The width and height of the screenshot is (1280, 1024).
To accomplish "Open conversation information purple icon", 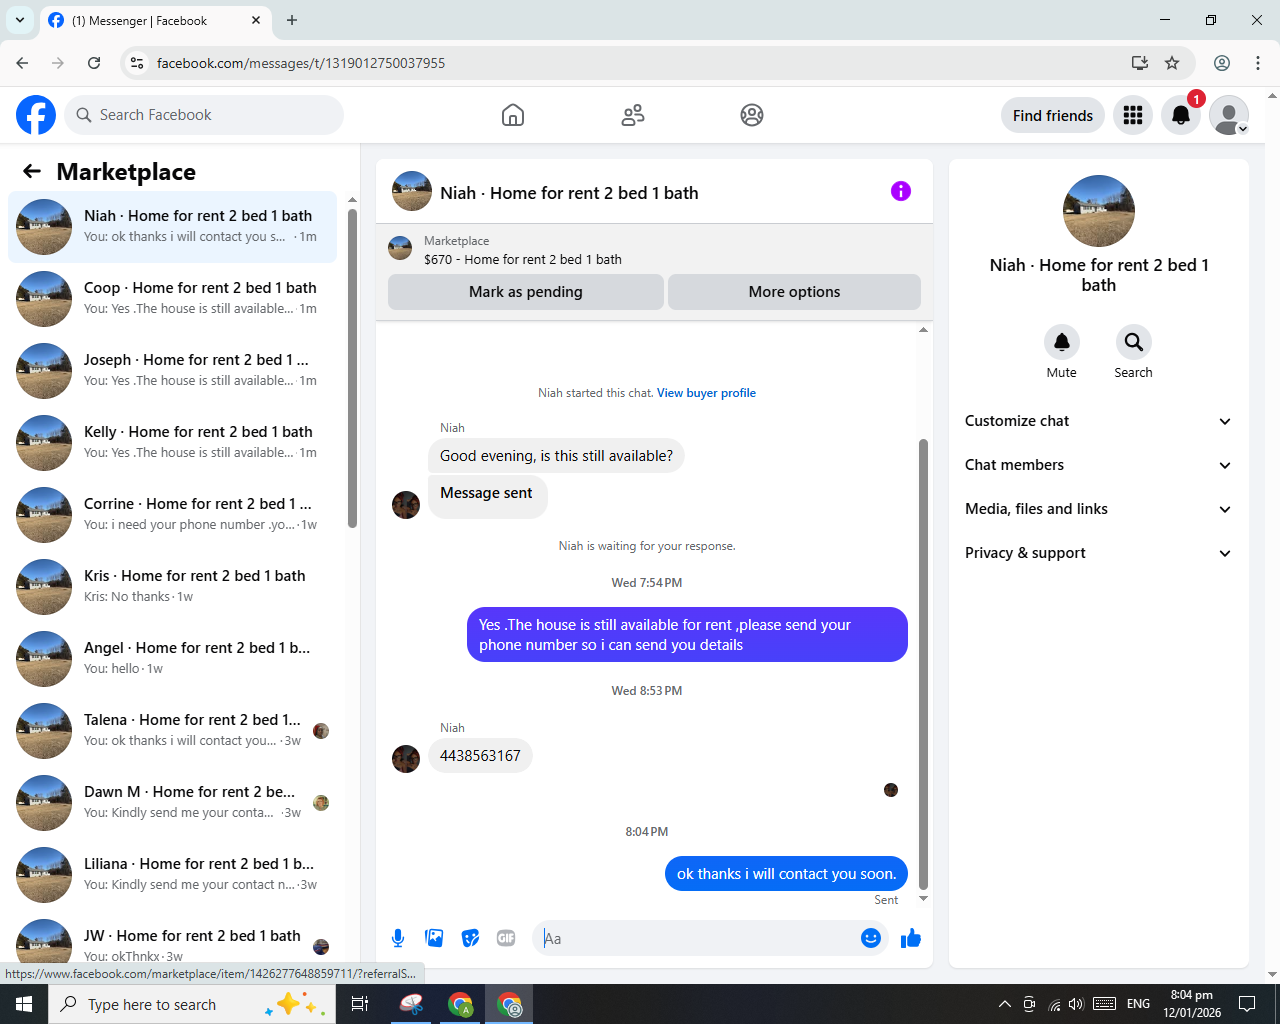I will pyautogui.click(x=901, y=191).
